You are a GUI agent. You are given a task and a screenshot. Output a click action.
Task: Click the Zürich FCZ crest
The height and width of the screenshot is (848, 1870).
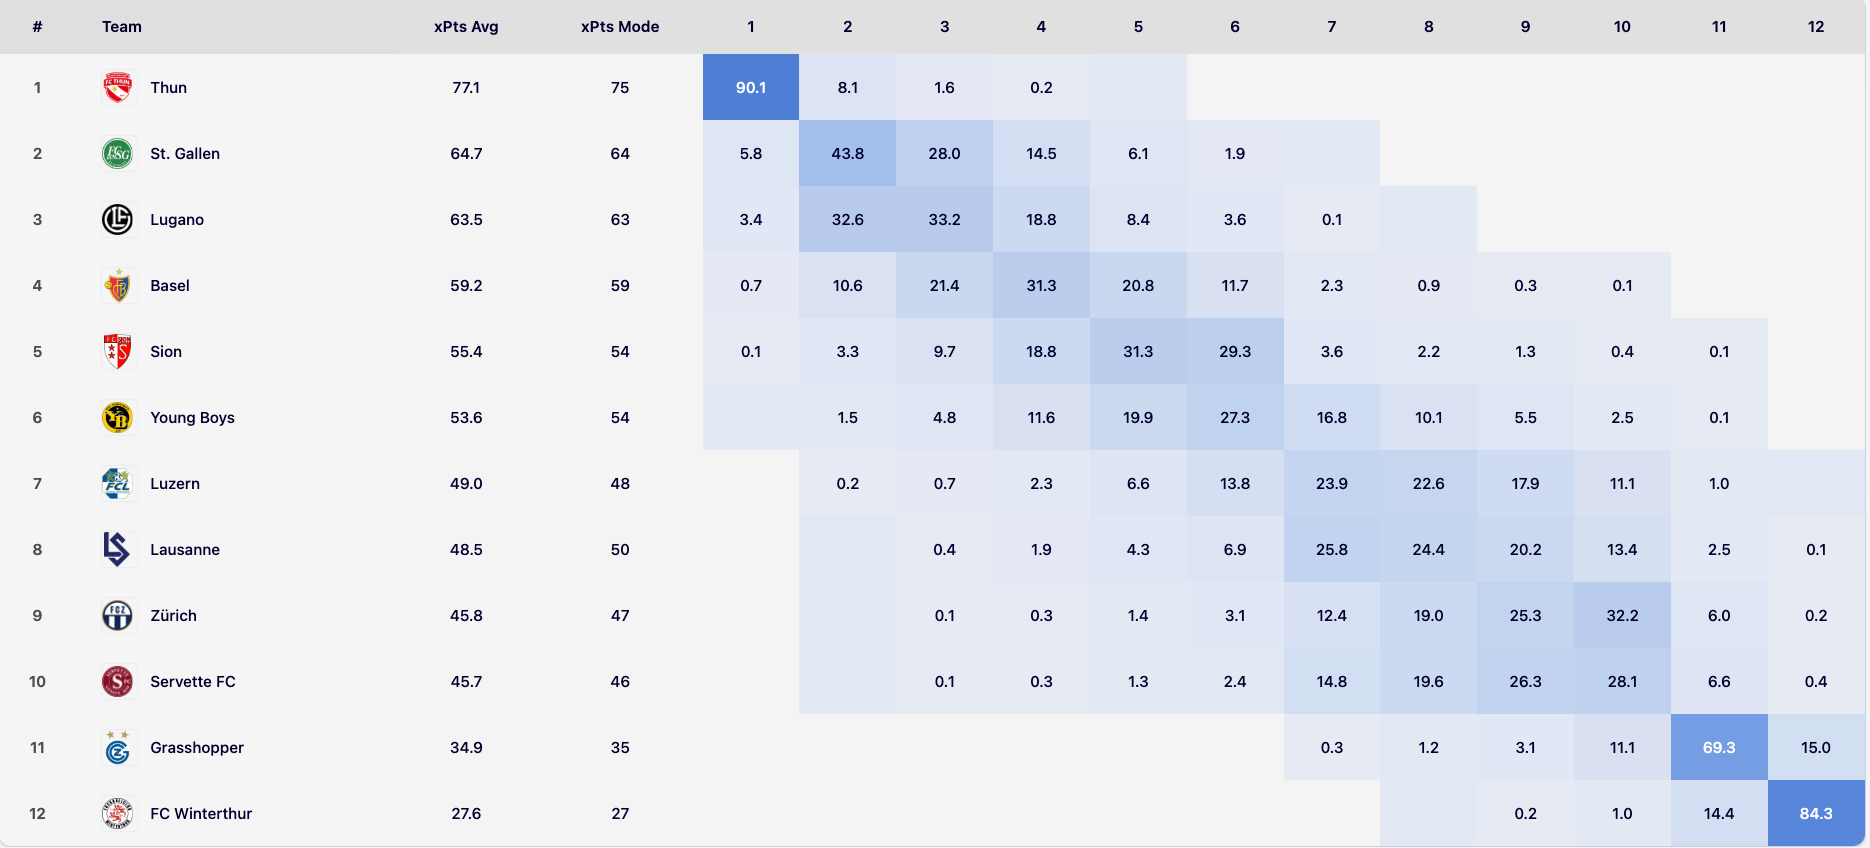click(118, 615)
